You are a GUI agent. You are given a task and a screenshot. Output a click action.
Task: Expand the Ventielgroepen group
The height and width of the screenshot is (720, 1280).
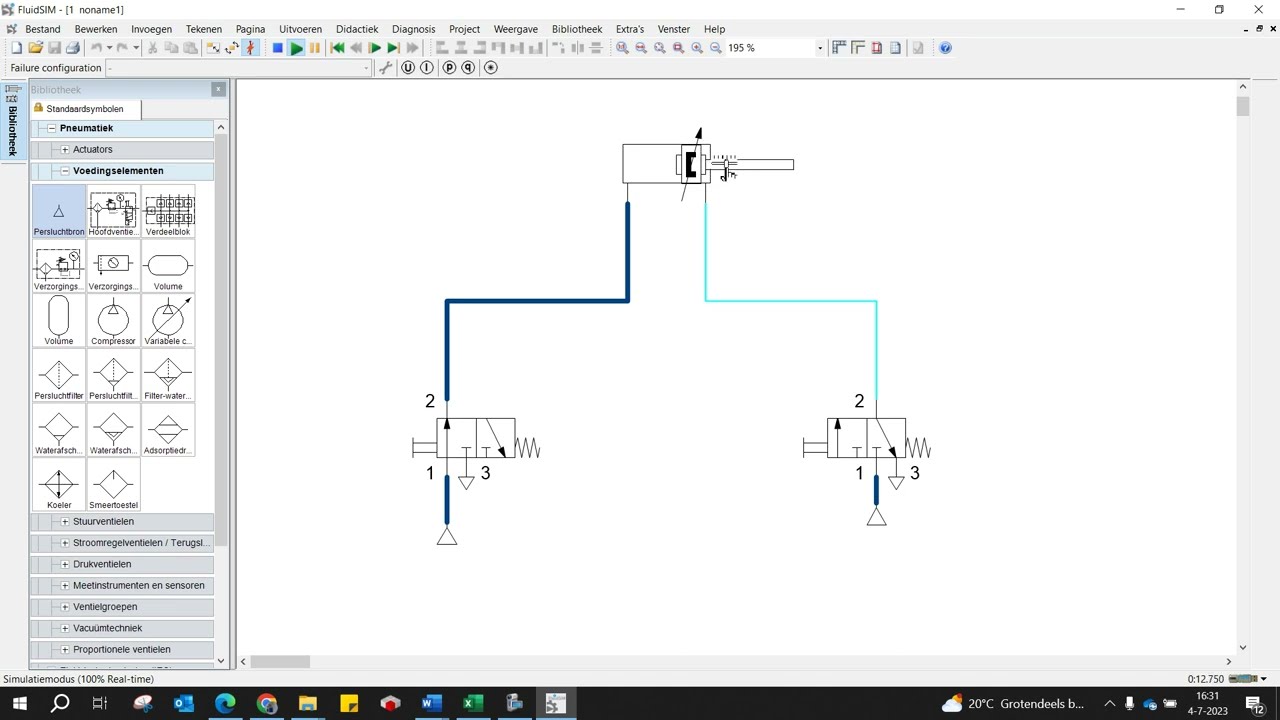65,607
